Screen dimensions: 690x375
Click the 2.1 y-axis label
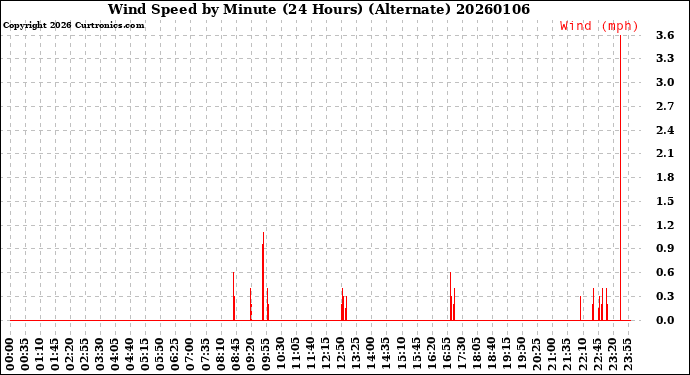point(665,154)
